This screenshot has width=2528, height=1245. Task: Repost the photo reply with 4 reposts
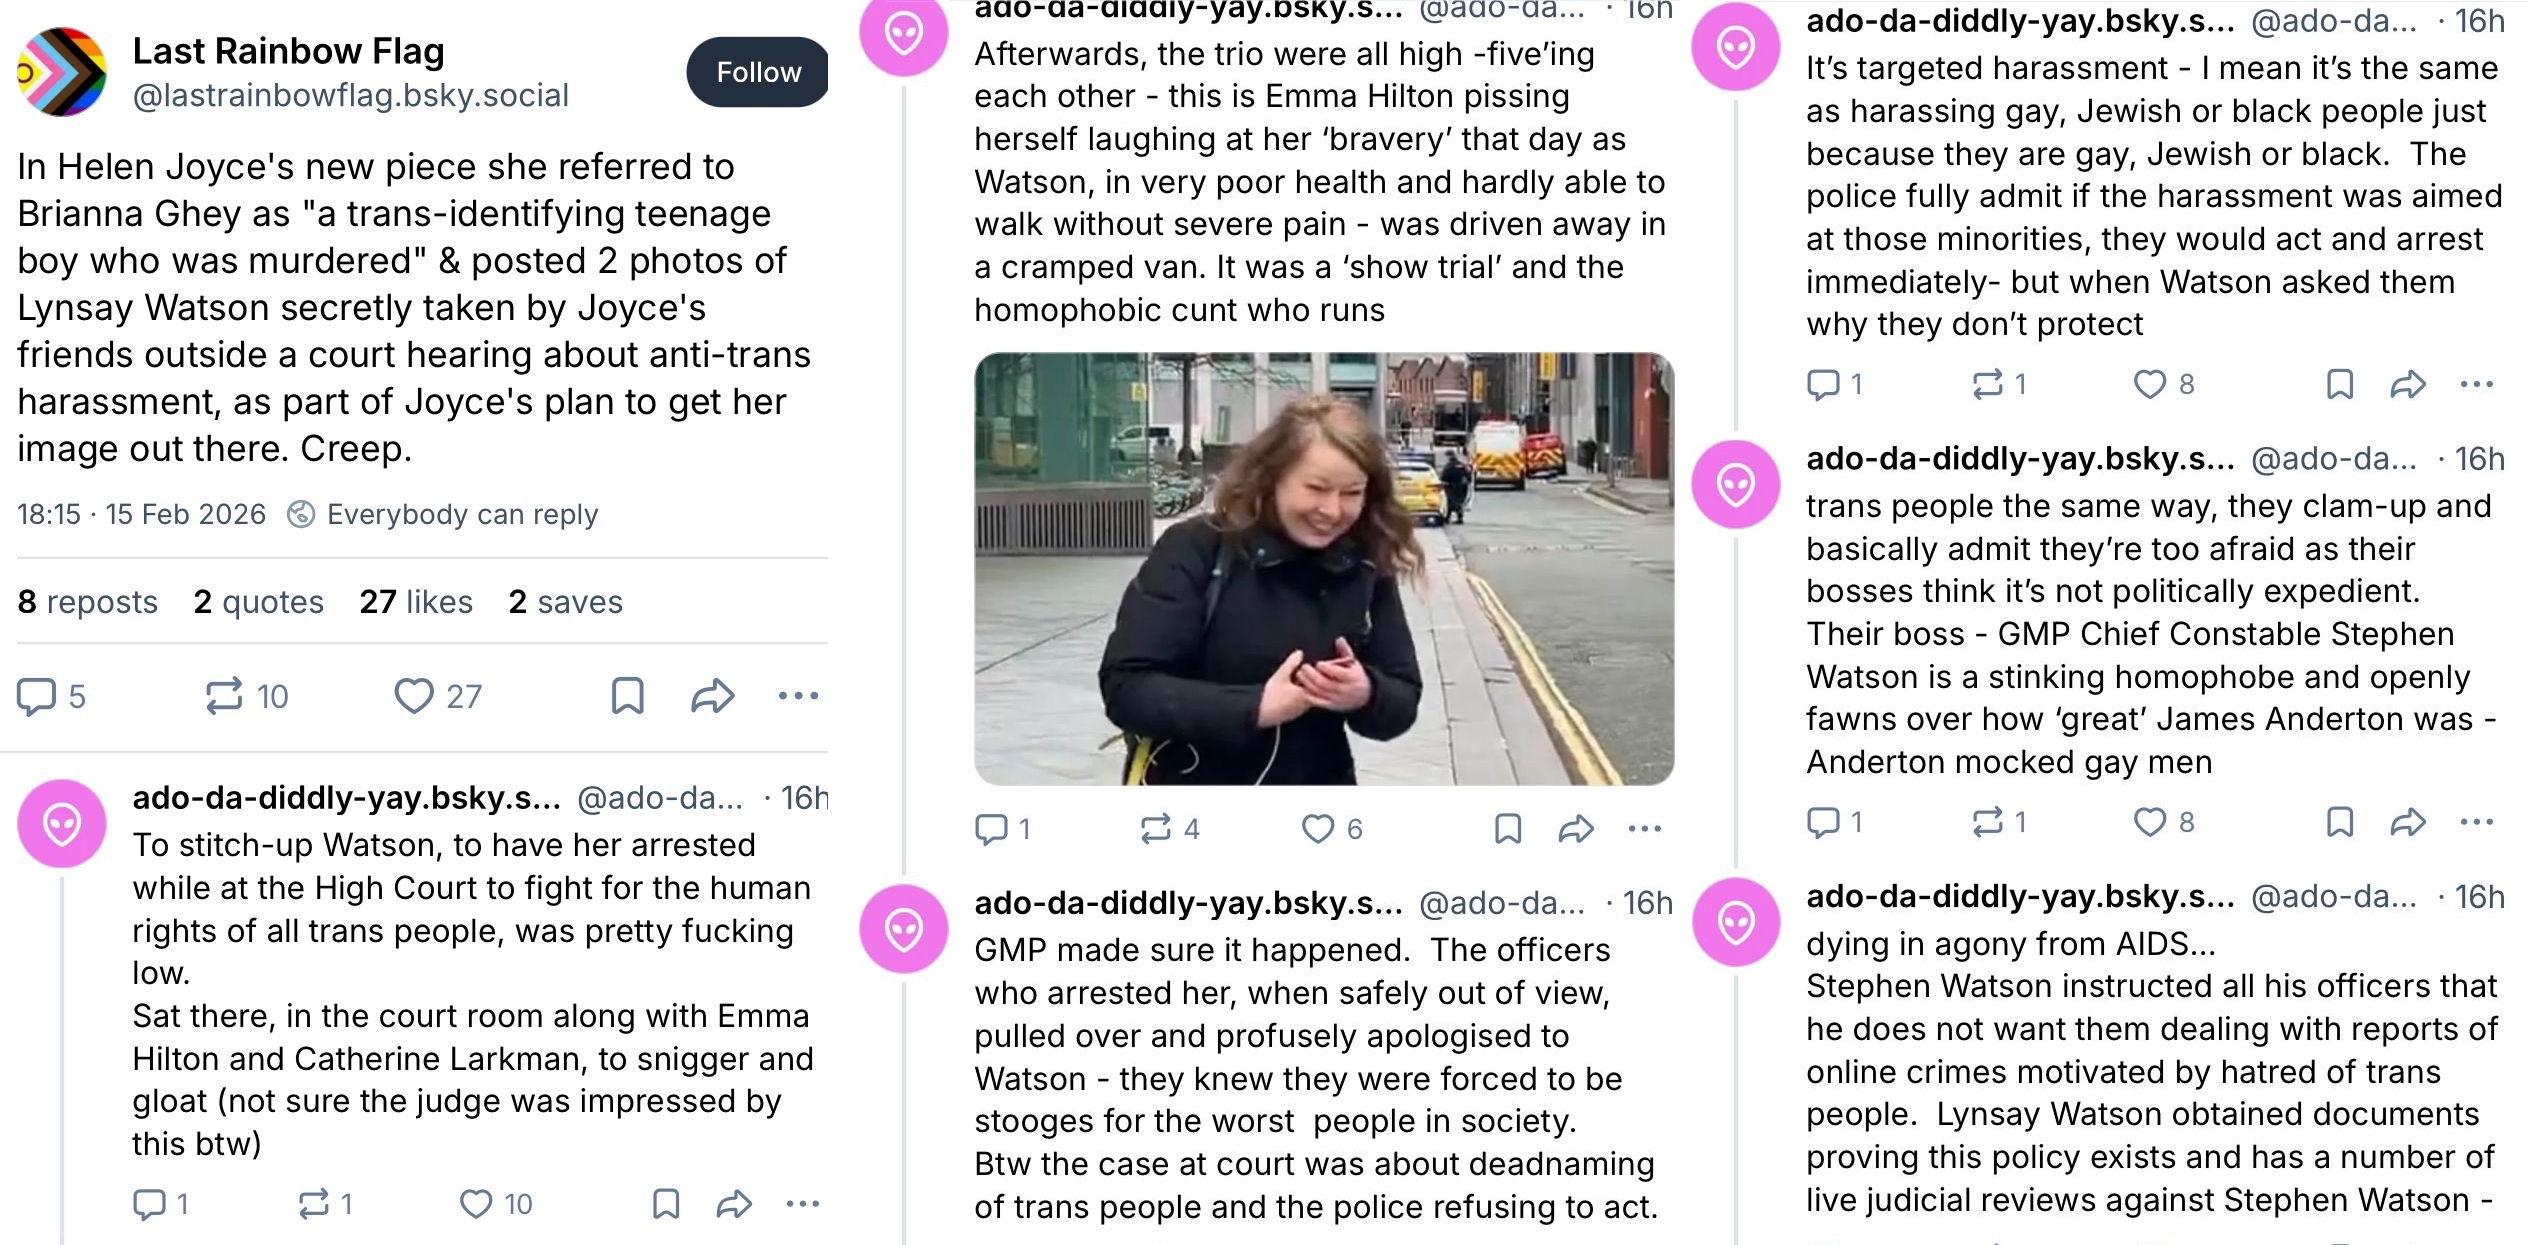pyautogui.click(x=1155, y=829)
